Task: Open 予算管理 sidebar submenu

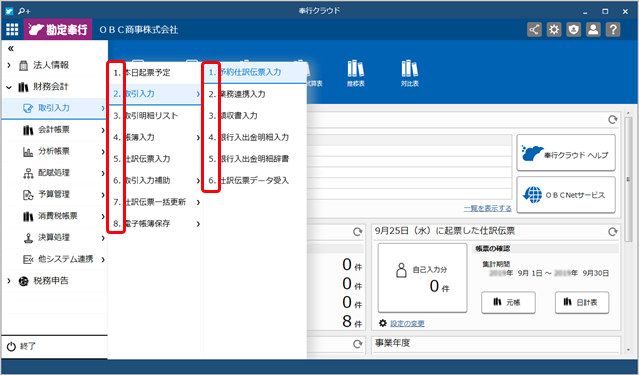Action: pyautogui.click(x=55, y=194)
